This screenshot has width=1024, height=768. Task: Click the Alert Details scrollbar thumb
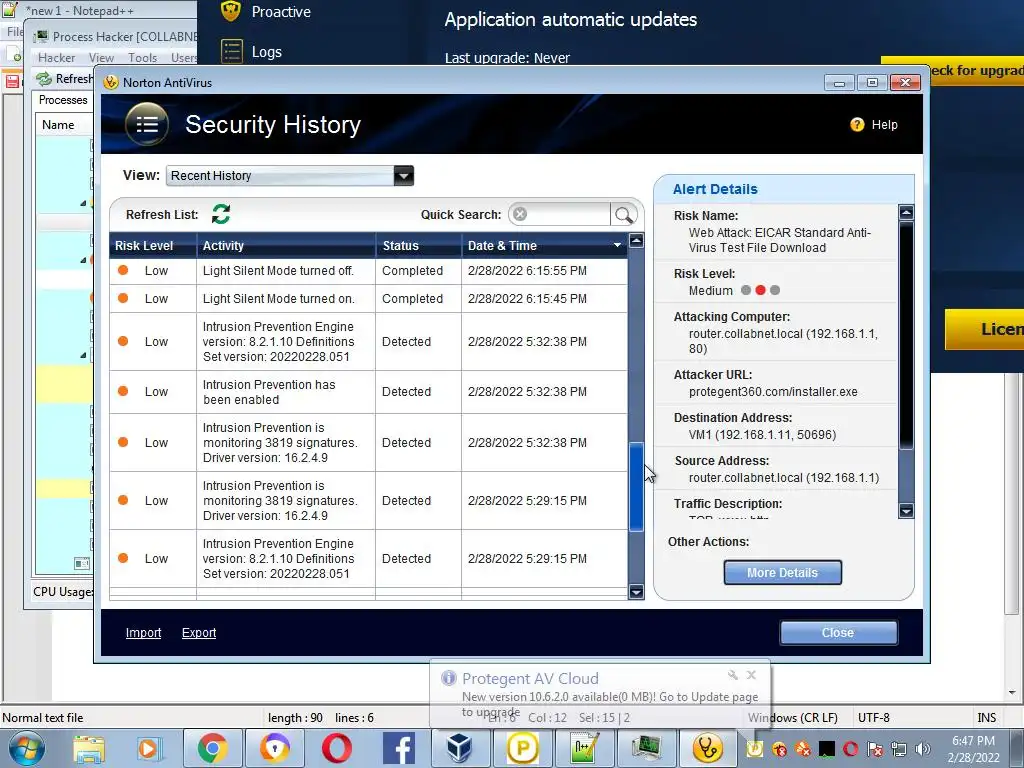click(x=906, y=335)
